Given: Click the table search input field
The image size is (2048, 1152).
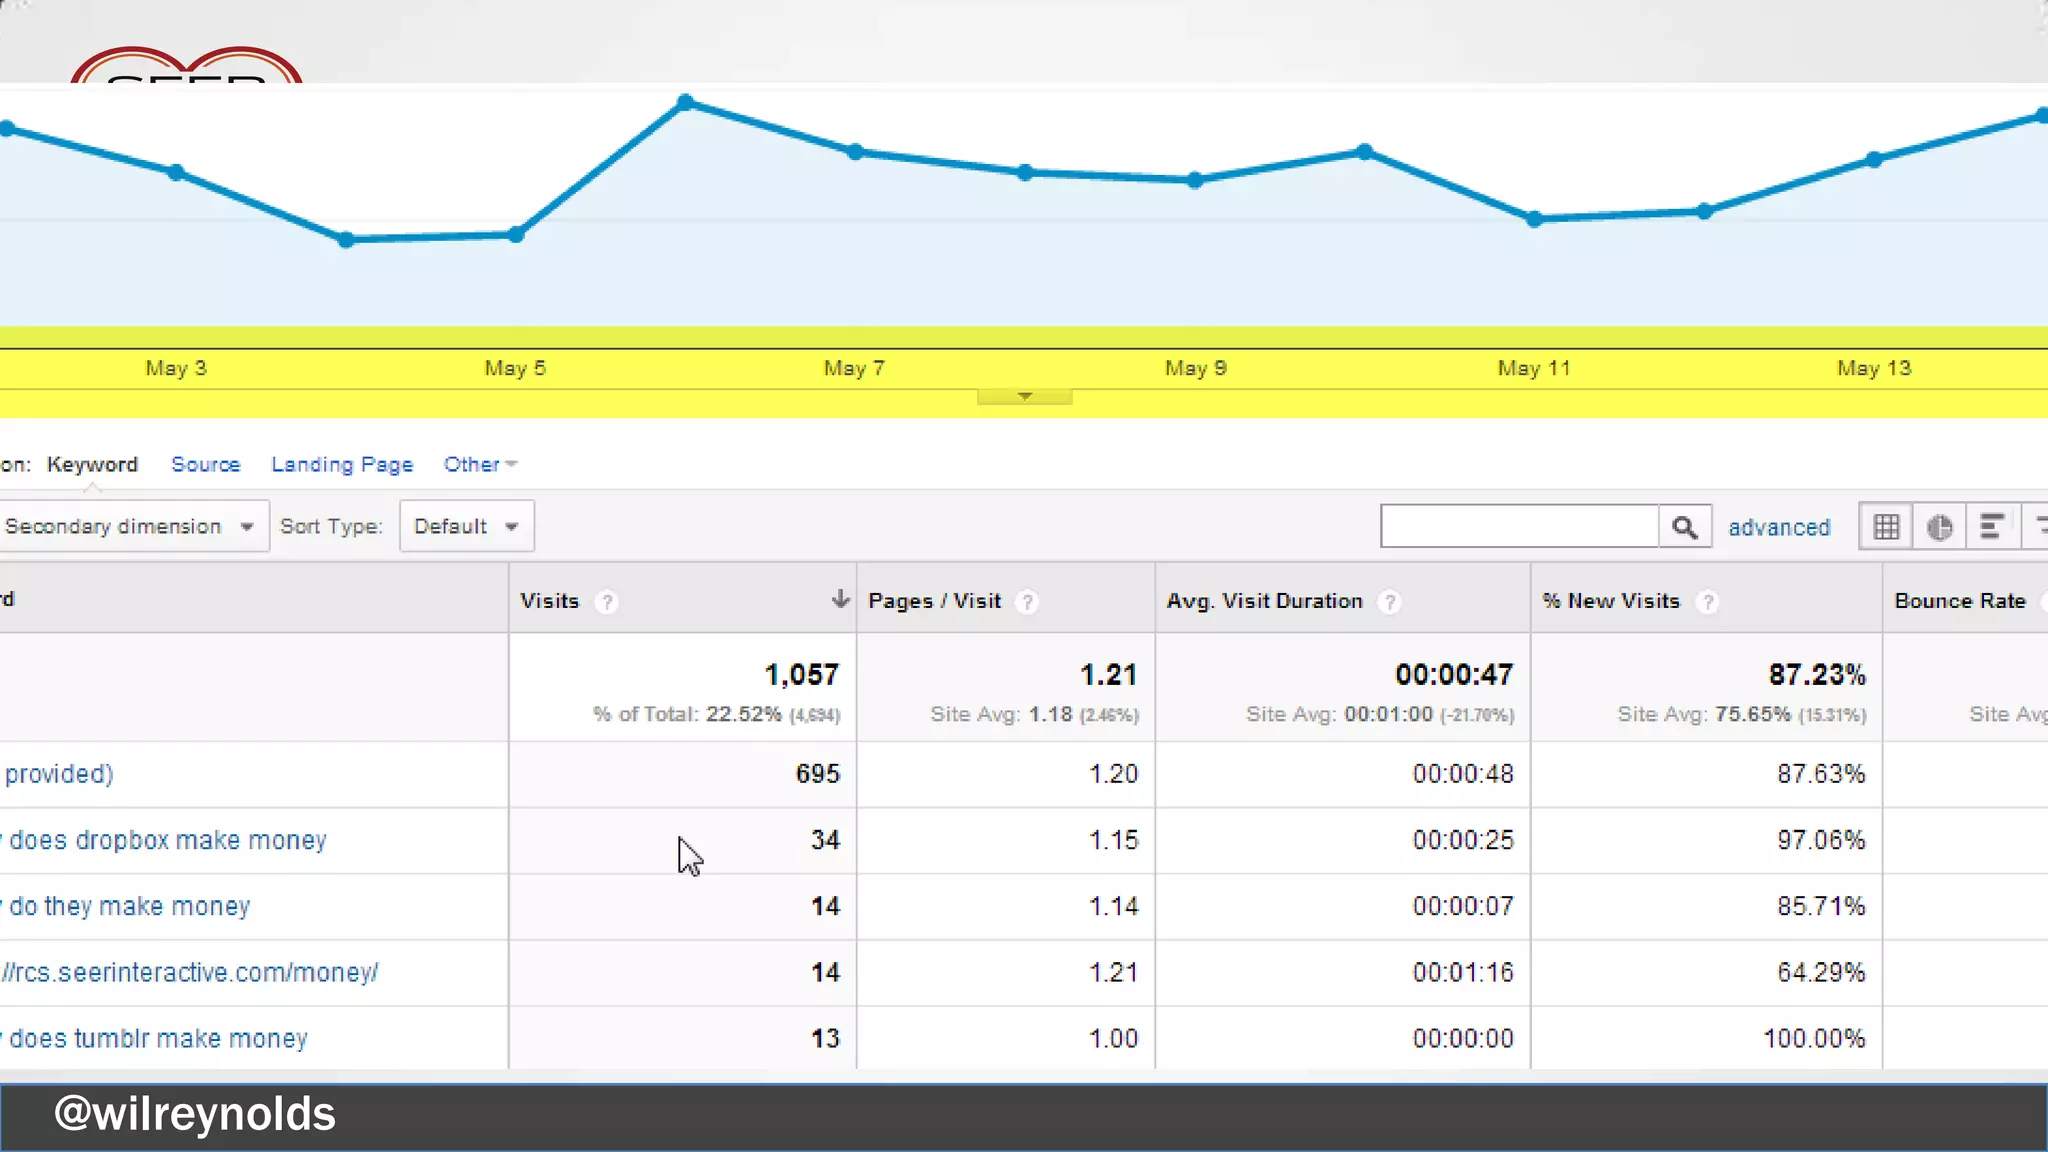Looking at the screenshot, I should (x=1518, y=527).
